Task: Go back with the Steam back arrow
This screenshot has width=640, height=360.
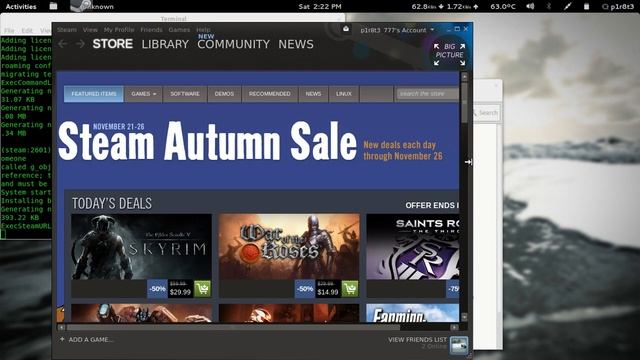Action: click(x=62, y=44)
